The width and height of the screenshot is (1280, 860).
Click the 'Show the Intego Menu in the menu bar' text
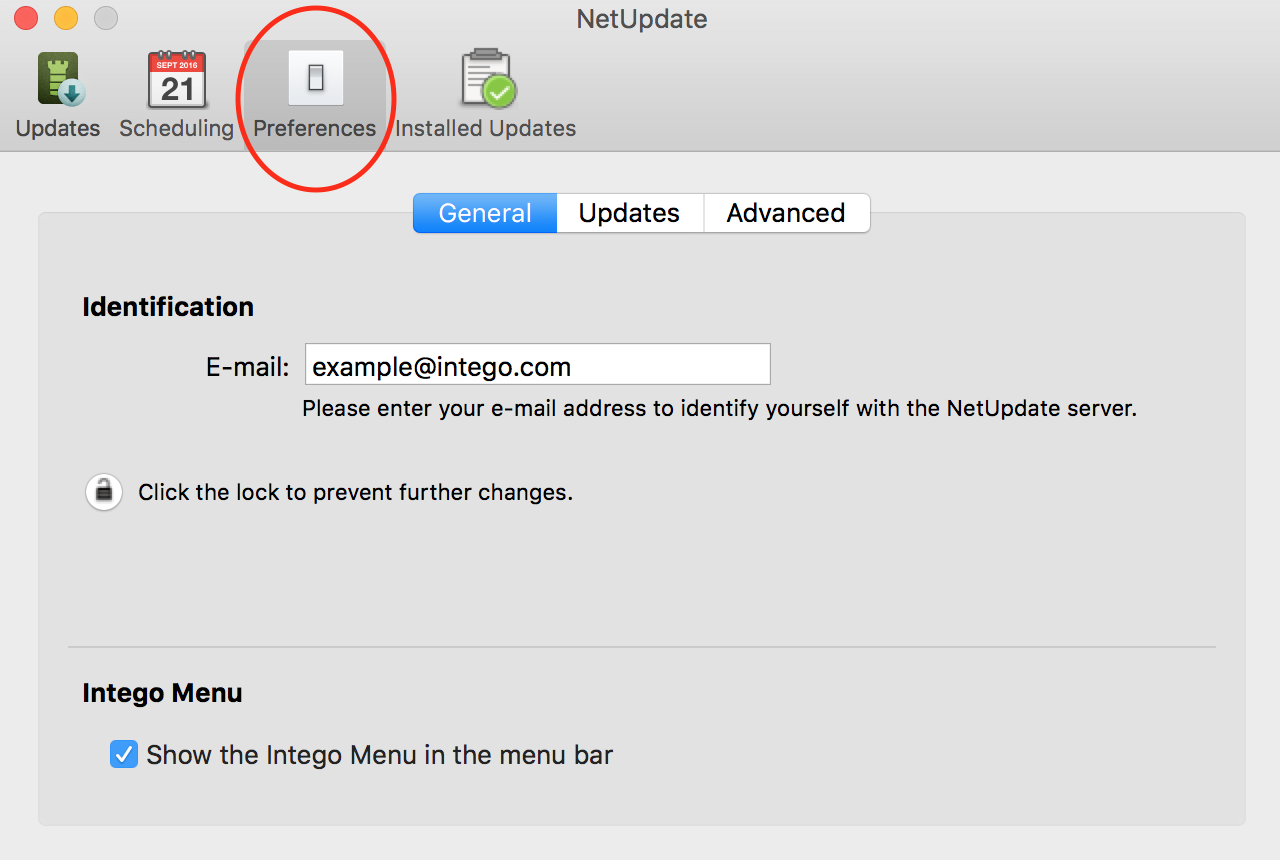point(379,755)
